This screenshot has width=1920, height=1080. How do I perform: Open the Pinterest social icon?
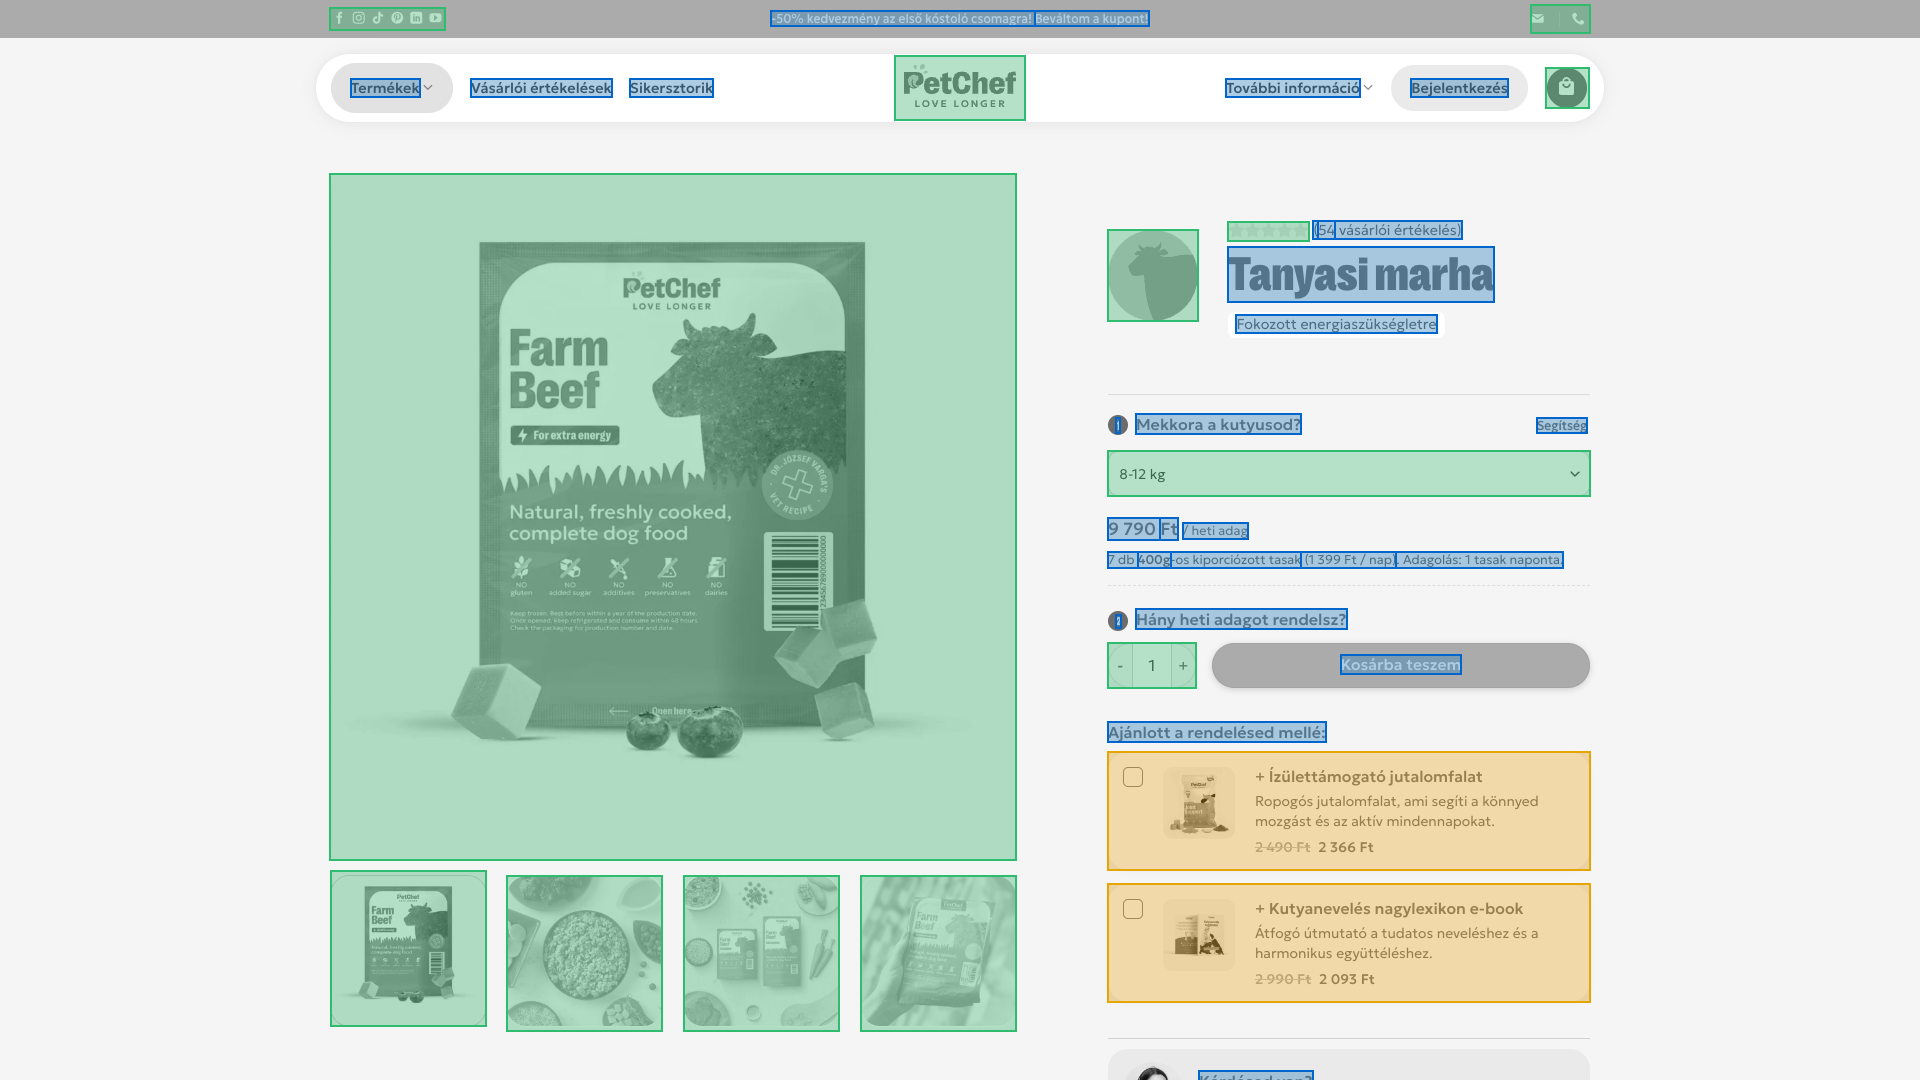coord(397,18)
